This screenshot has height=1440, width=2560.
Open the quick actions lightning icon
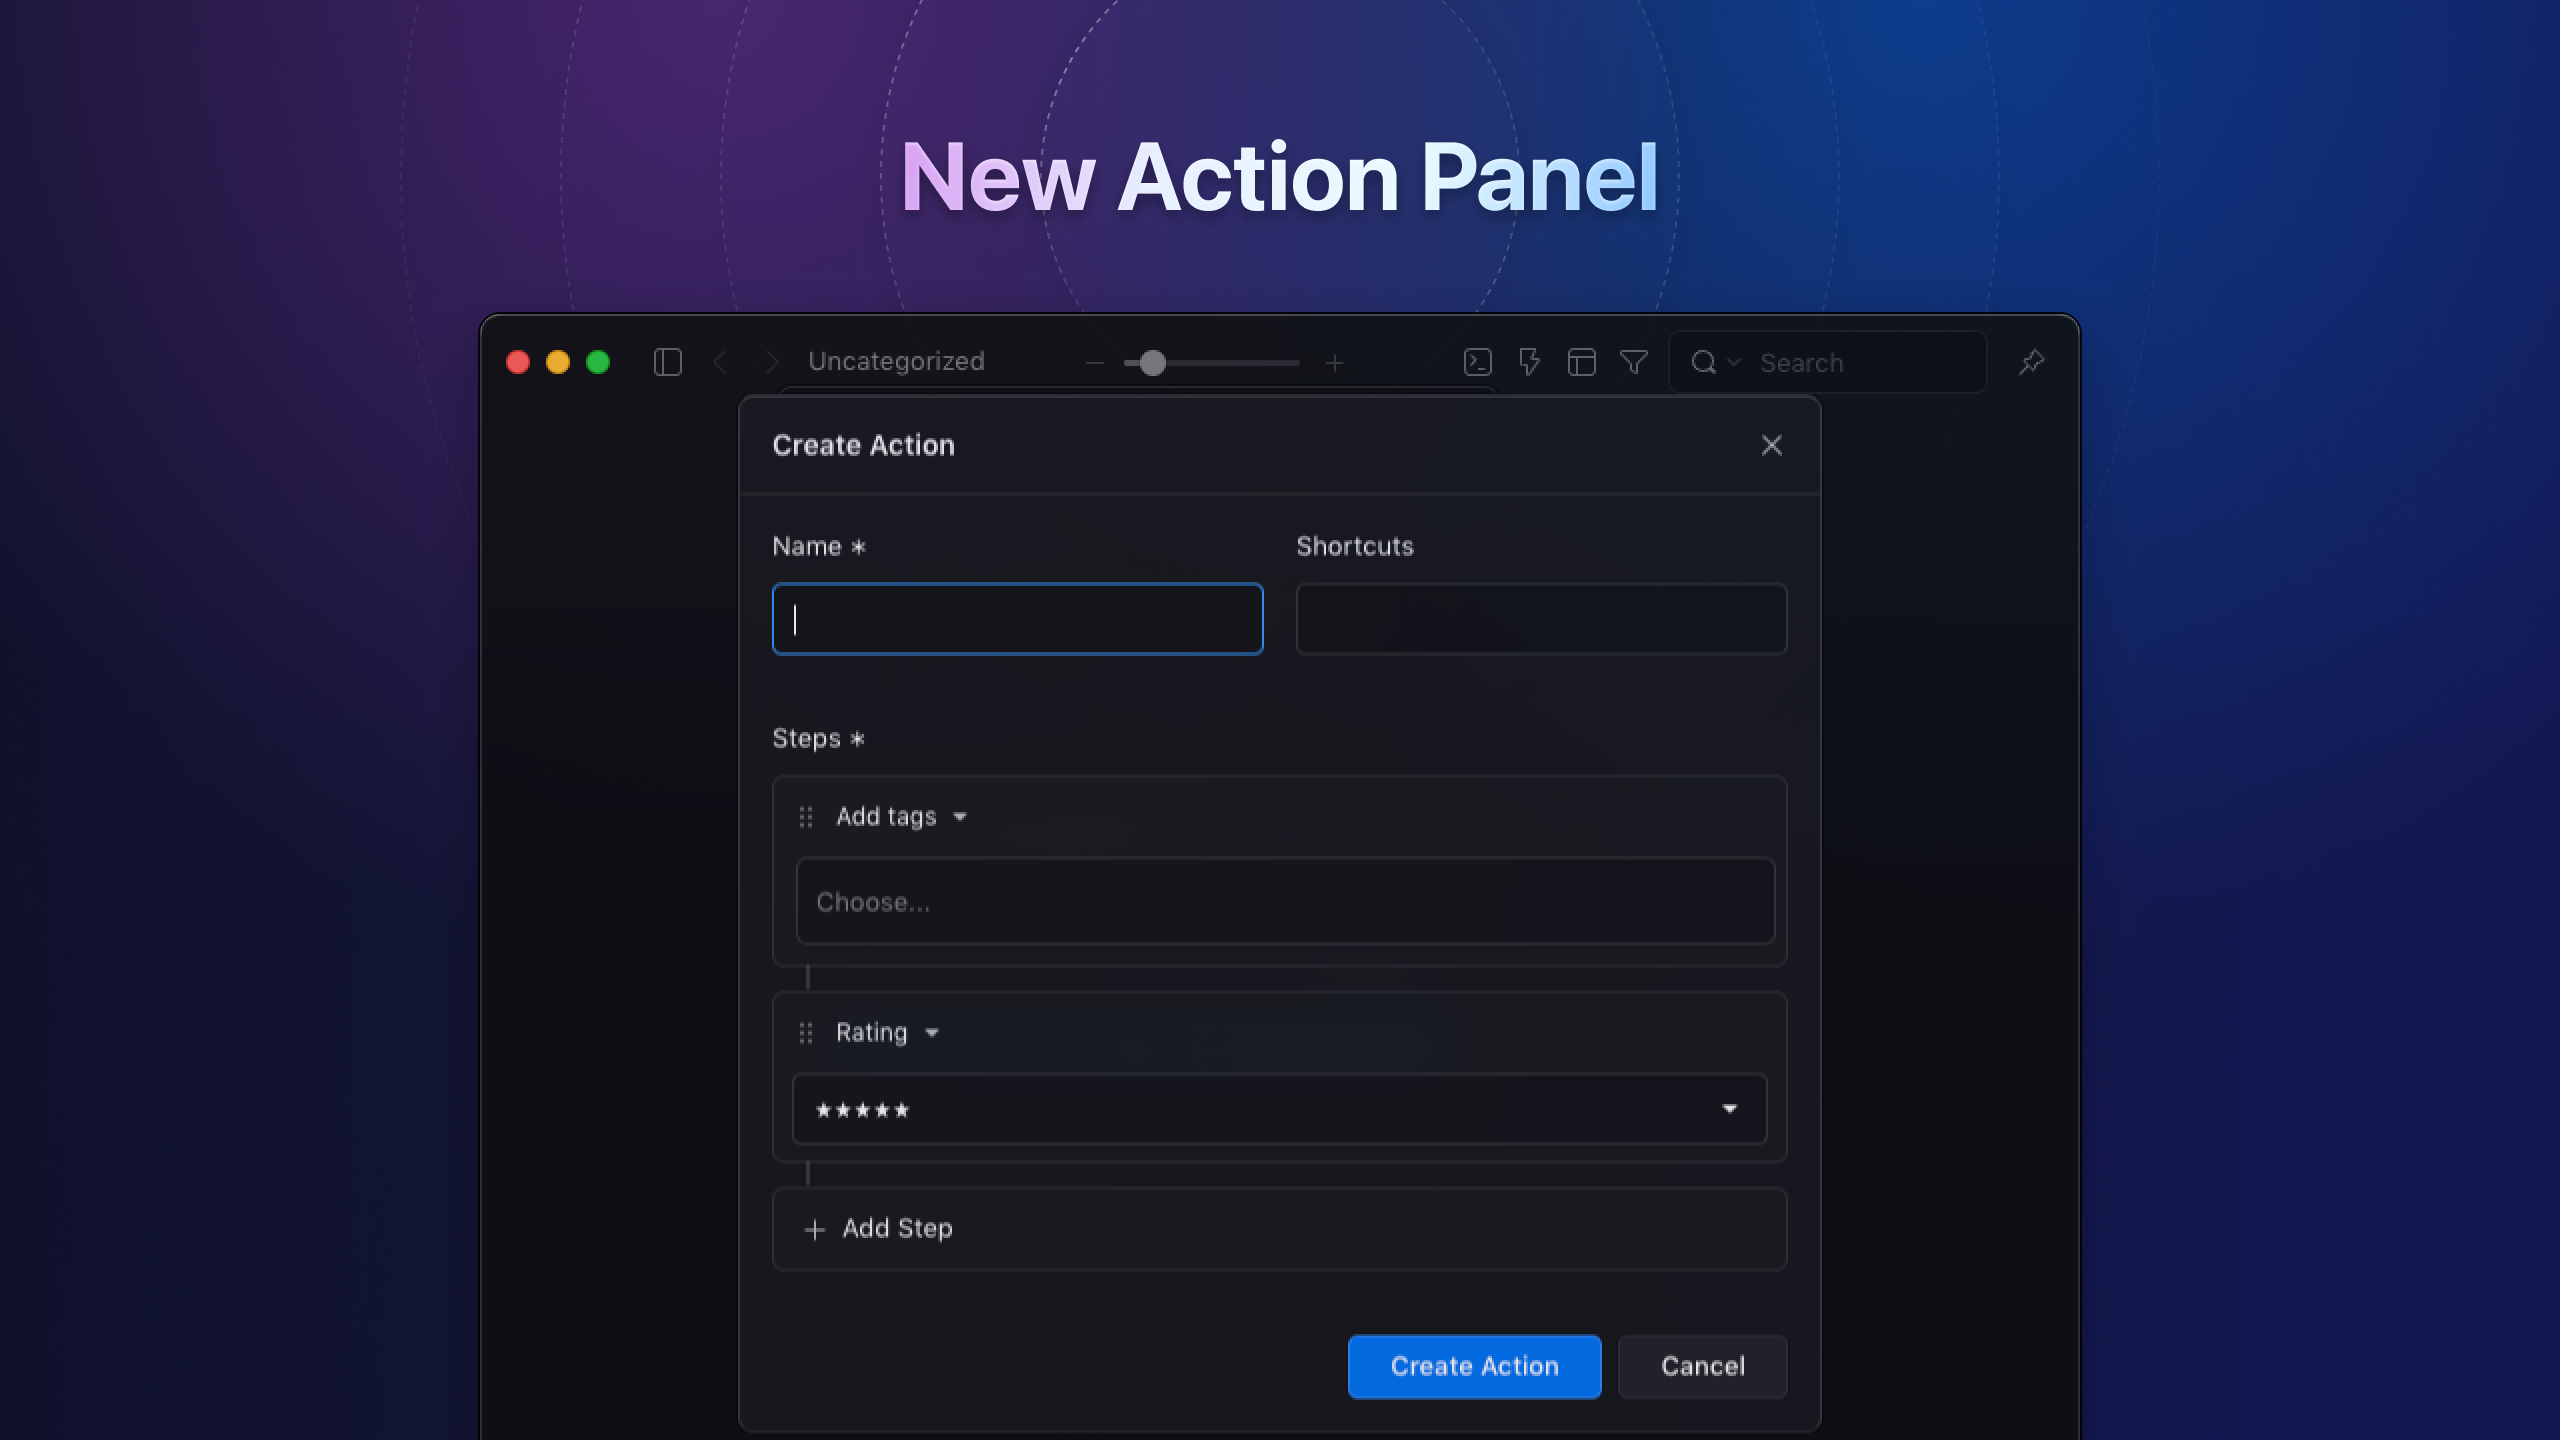[1529, 362]
